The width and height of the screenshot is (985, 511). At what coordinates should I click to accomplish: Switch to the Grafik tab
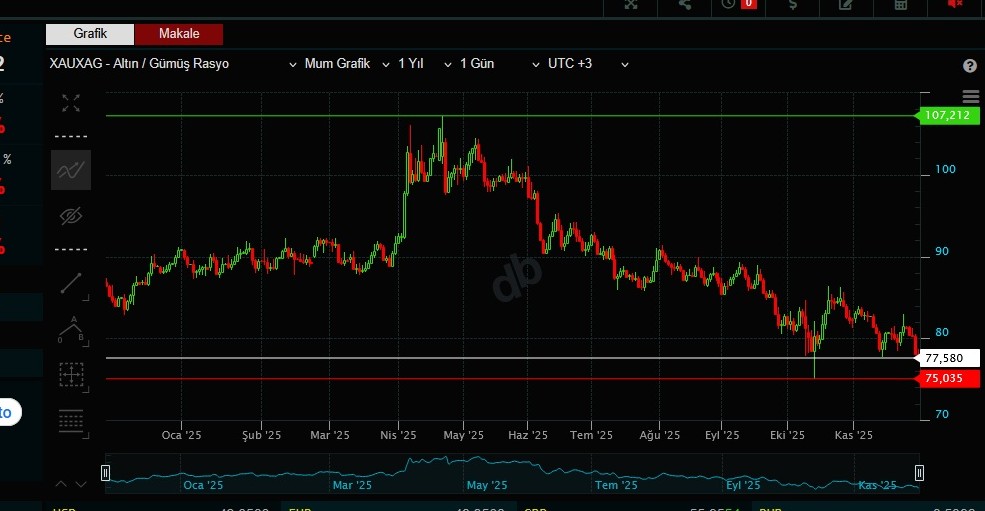(x=90, y=34)
